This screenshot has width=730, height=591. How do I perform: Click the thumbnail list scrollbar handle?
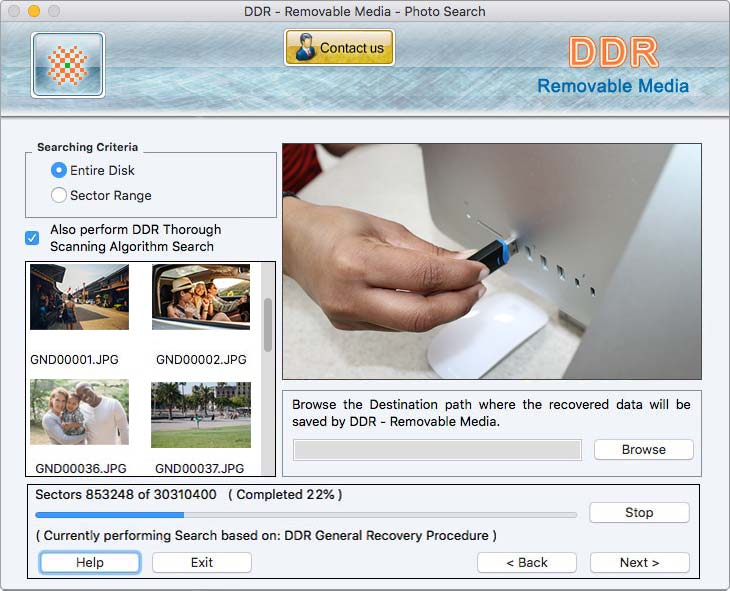(x=268, y=325)
